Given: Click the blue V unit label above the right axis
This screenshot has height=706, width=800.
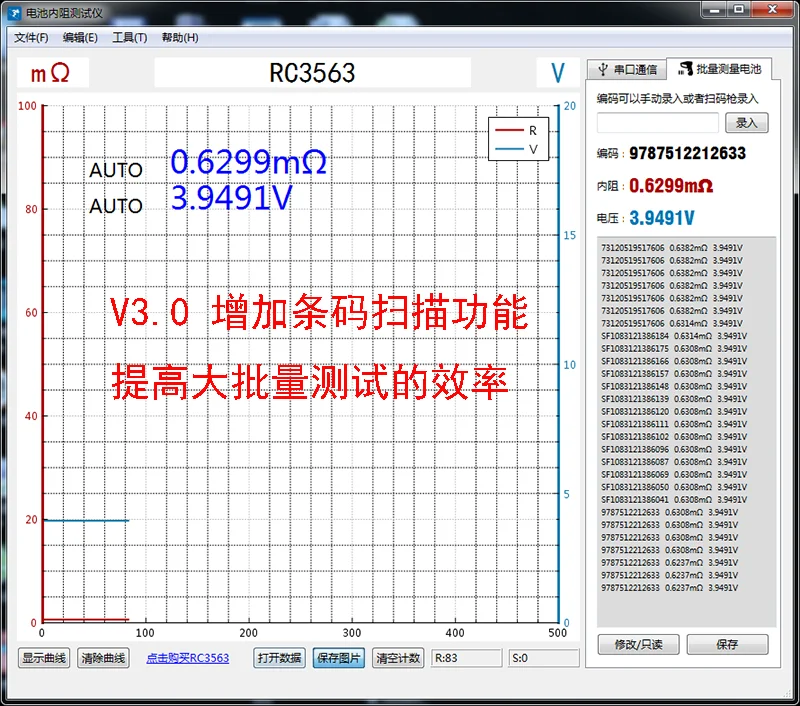Looking at the screenshot, I should 558,73.
